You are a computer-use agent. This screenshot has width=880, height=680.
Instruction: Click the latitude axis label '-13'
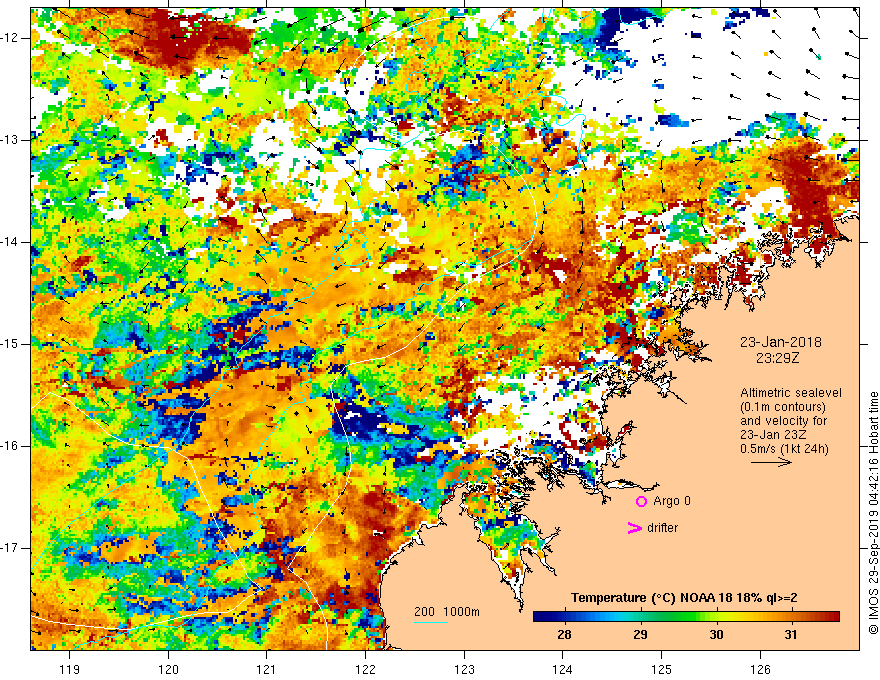tap(10, 140)
